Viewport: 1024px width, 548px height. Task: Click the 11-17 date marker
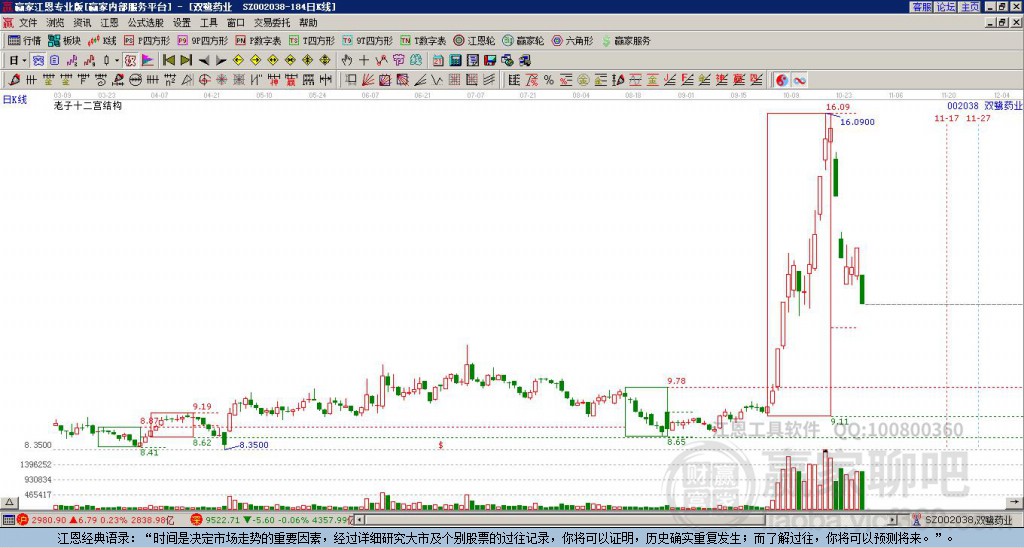point(946,118)
